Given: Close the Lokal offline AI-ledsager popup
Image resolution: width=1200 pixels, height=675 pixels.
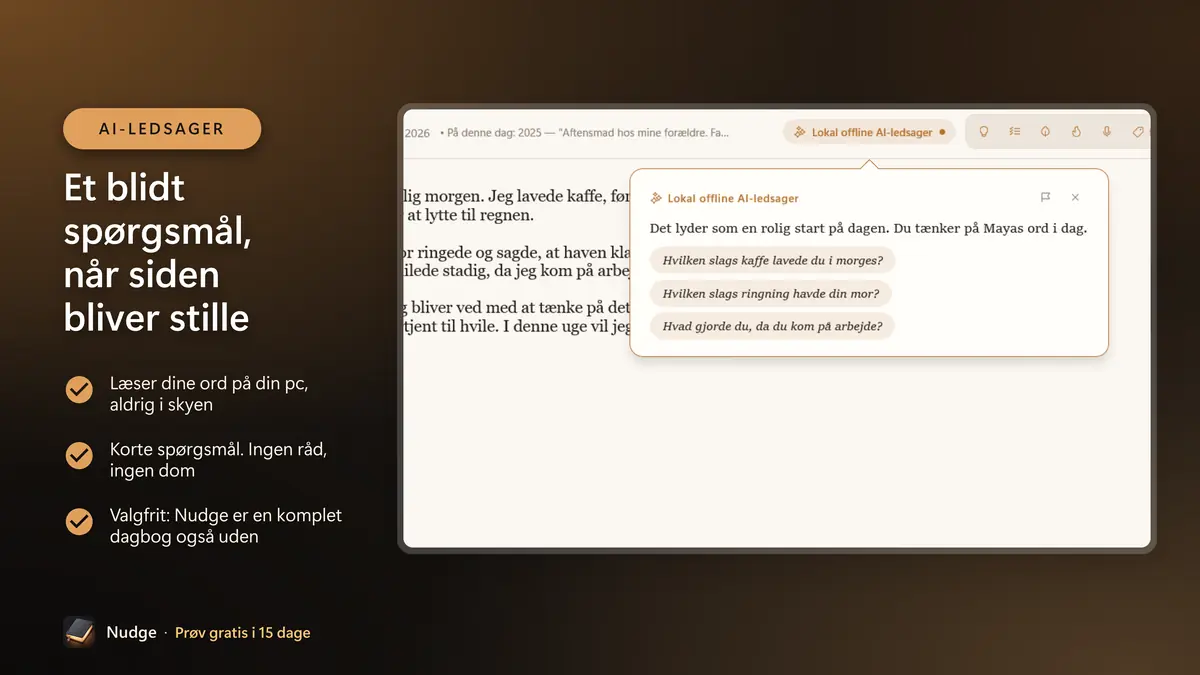Looking at the screenshot, I should 1075,198.
